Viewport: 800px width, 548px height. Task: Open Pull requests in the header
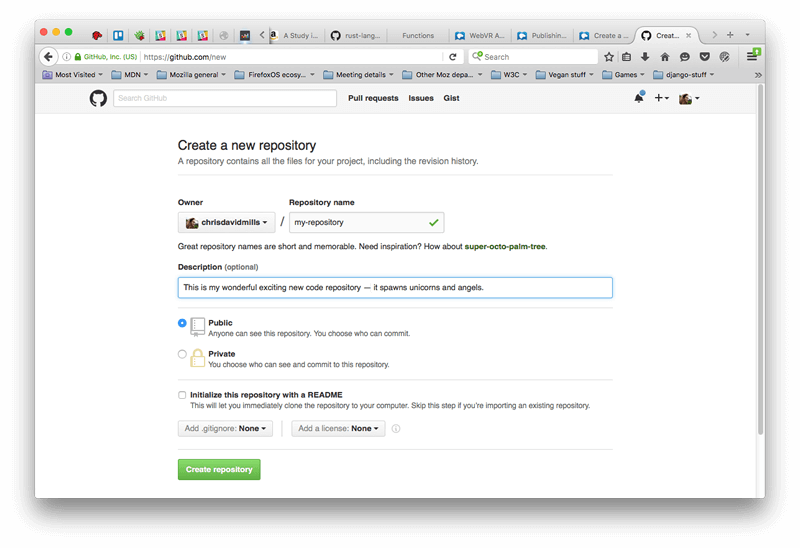[373, 98]
